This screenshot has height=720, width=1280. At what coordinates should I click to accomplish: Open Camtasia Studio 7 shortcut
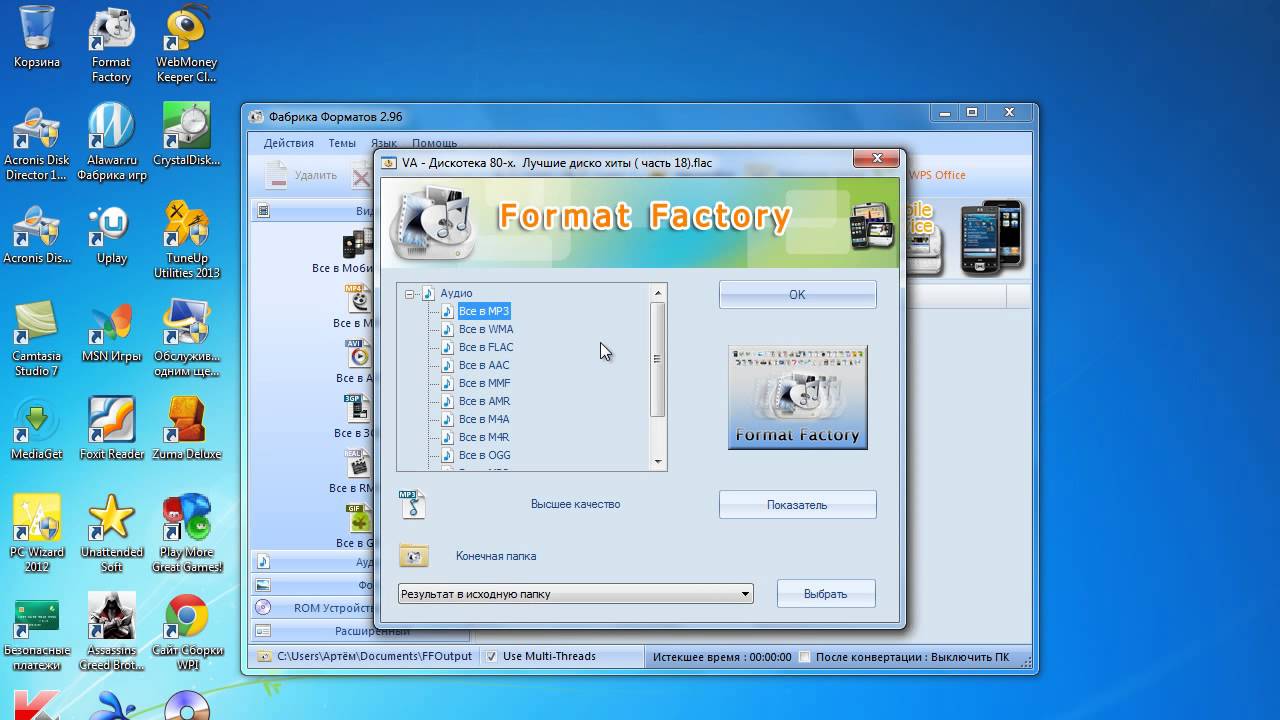coord(37,338)
